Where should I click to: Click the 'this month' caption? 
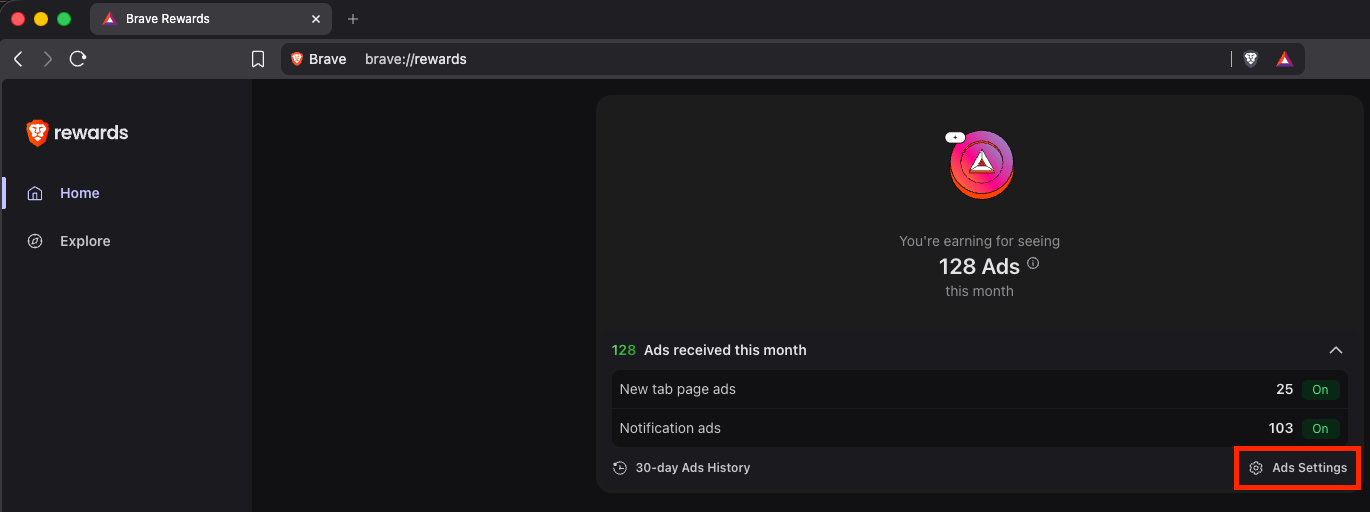point(979,291)
